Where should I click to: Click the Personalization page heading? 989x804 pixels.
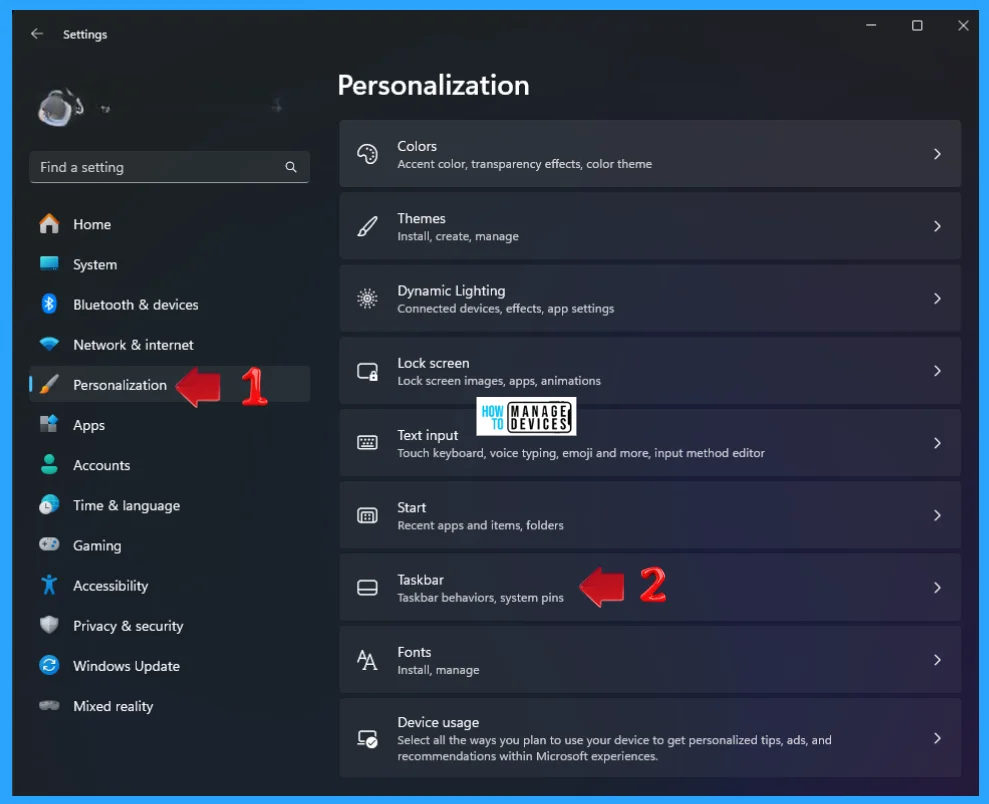[x=433, y=85]
